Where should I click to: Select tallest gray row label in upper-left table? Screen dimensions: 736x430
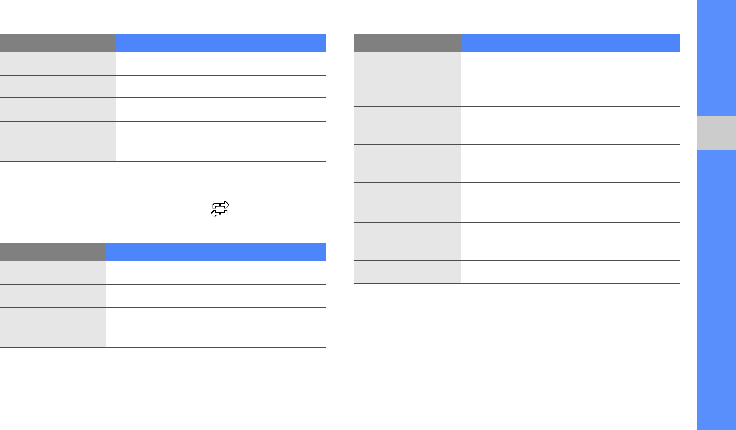click(x=58, y=141)
